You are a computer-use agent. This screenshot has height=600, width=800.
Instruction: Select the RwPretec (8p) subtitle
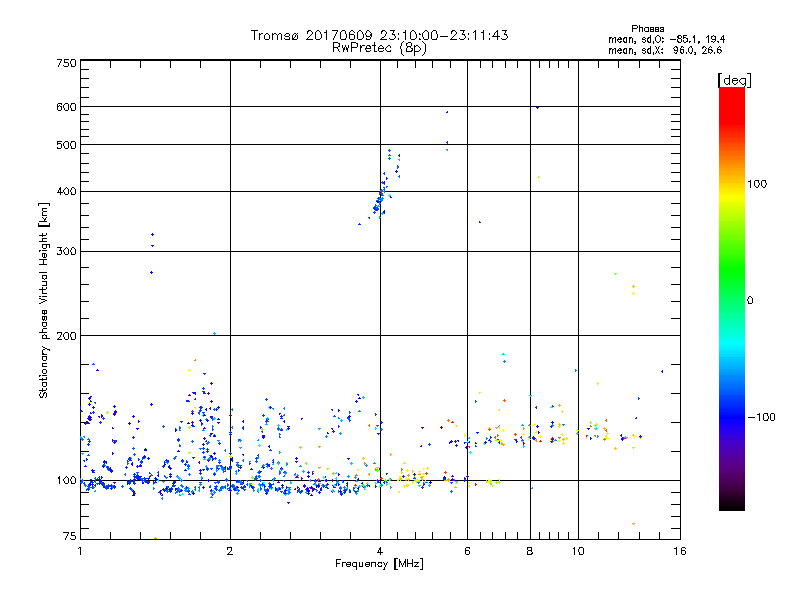tap(379, 47)
